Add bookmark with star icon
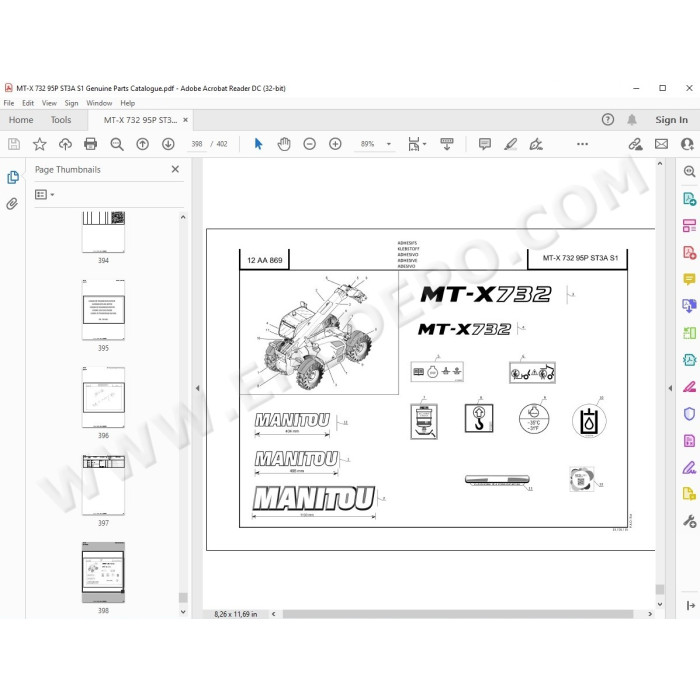Screen dimensions: 700x700 (40, 144)
